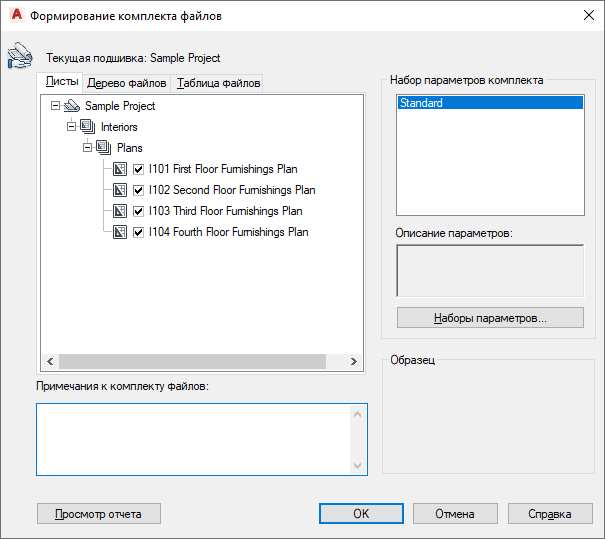Click into the Примечания к комплекту файлов field
This screenshot has height=539, width=605.
(x=195, y=439)
